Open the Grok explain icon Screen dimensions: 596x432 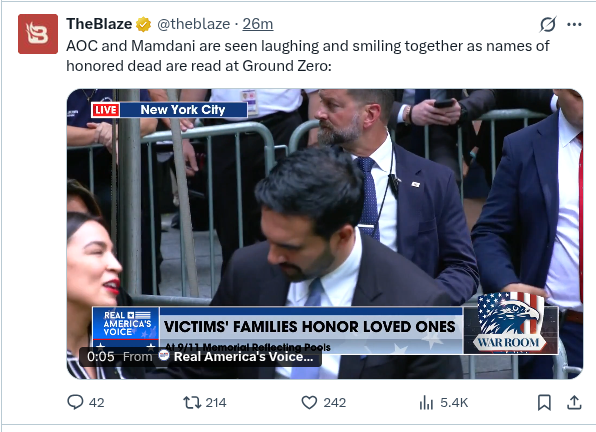[548, 25]
